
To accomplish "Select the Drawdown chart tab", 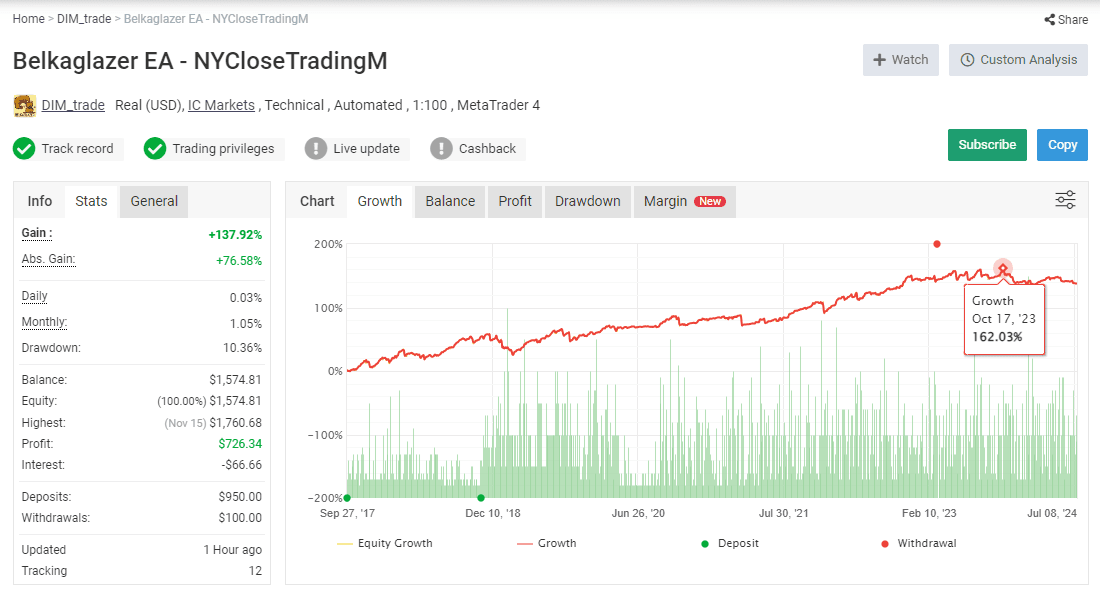I will (x=588, y=201).
